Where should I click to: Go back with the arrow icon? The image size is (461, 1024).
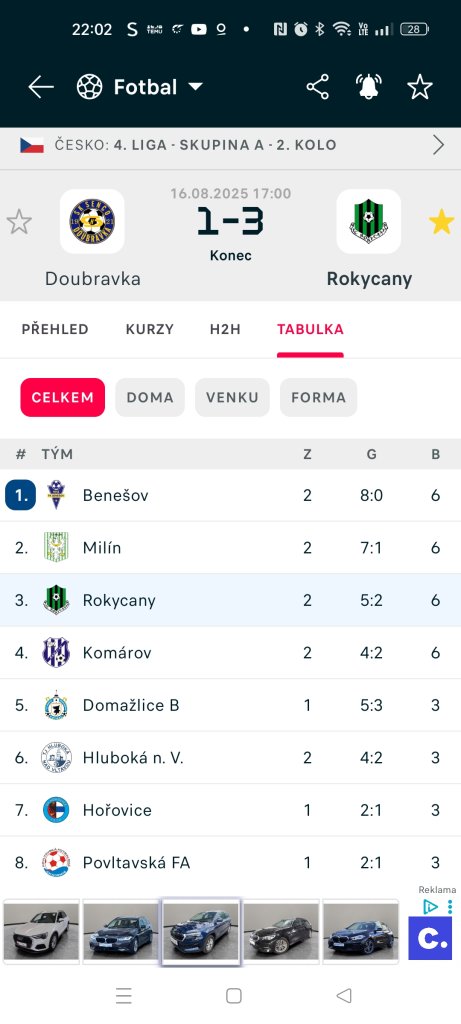pos(40,87)
